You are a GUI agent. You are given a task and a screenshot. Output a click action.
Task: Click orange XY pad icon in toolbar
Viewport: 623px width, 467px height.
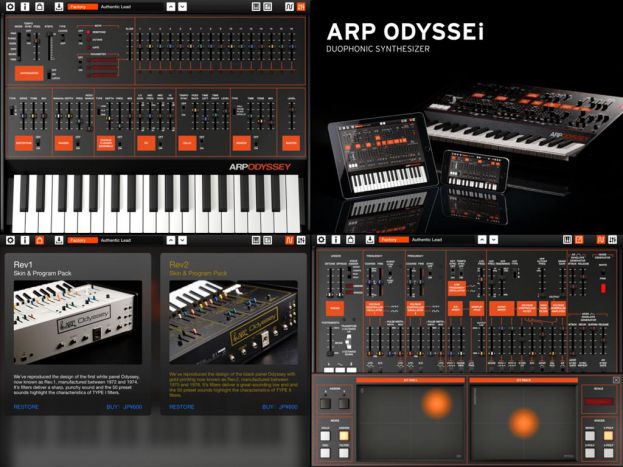pyautogui.click(x=579, y=239)
